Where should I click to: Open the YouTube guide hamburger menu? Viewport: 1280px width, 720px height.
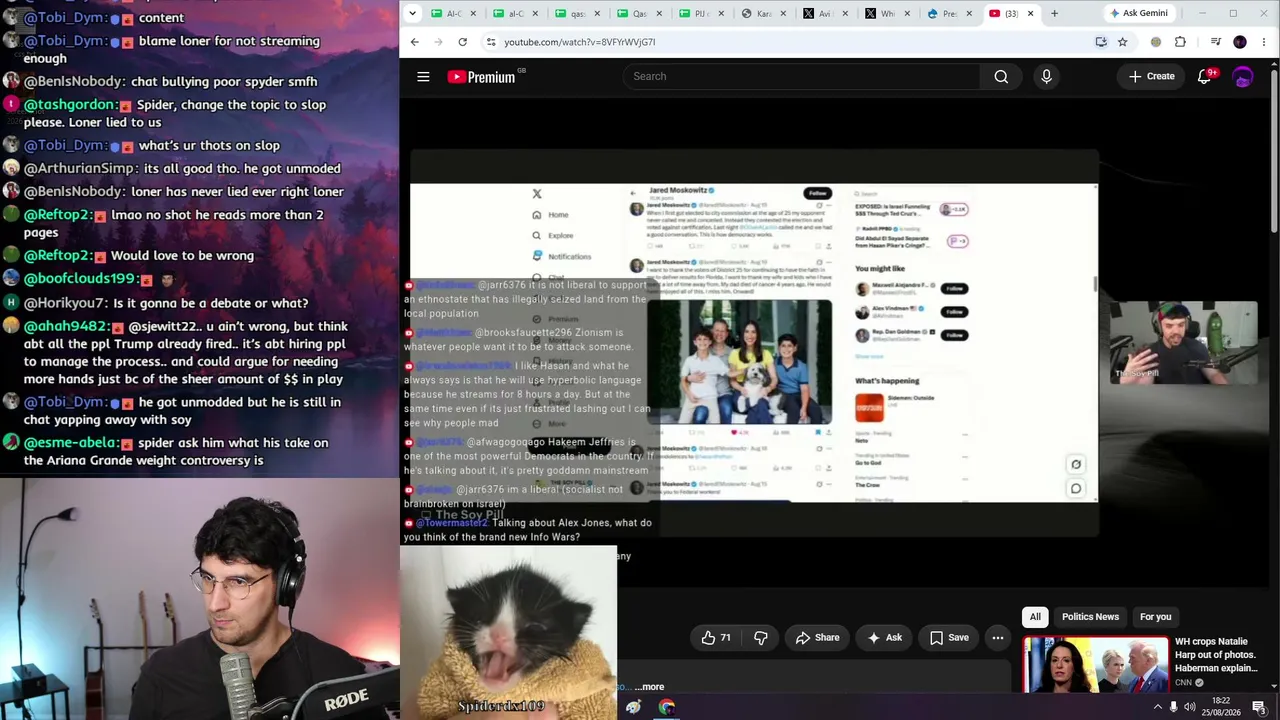[x=423, y=76]
